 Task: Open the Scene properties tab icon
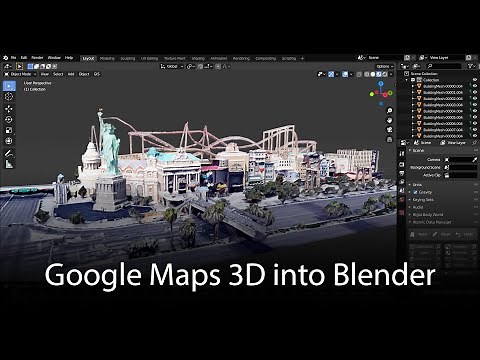click(402, 191)
